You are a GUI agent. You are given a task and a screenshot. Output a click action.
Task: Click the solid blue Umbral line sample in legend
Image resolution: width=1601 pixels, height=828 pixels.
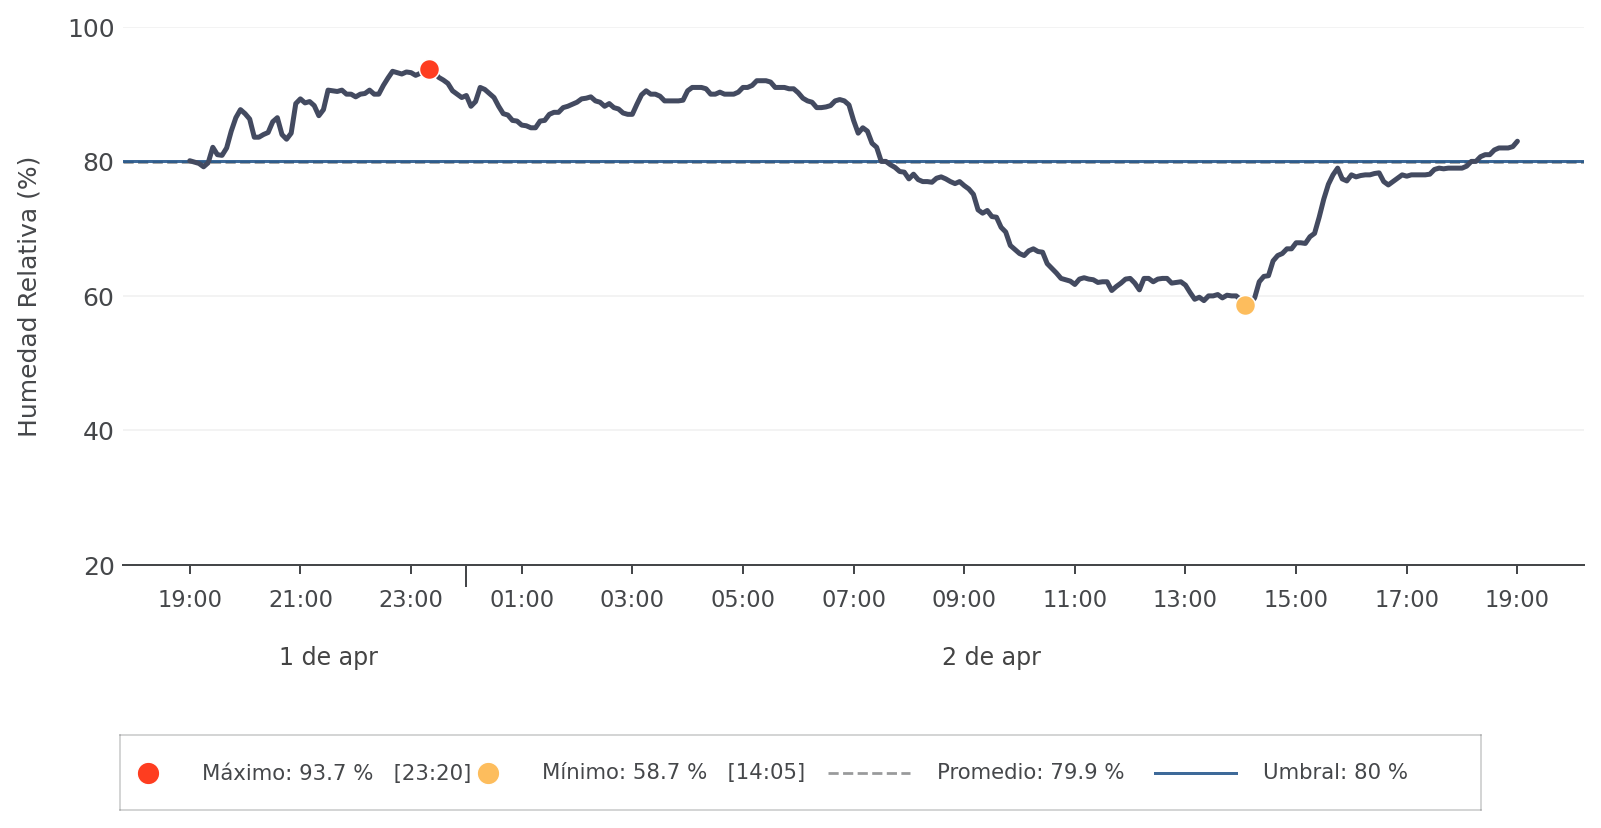1195,773
